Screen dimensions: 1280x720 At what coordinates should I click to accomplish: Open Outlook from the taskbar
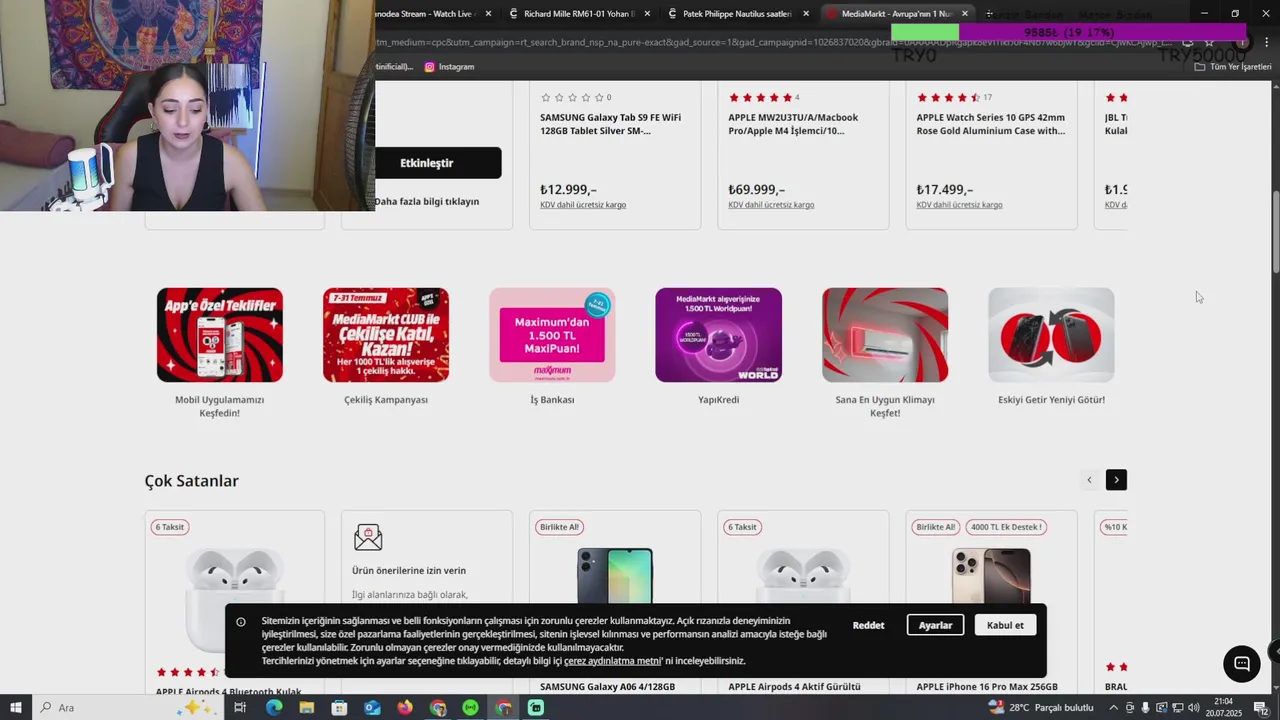[x=372, y=707]
